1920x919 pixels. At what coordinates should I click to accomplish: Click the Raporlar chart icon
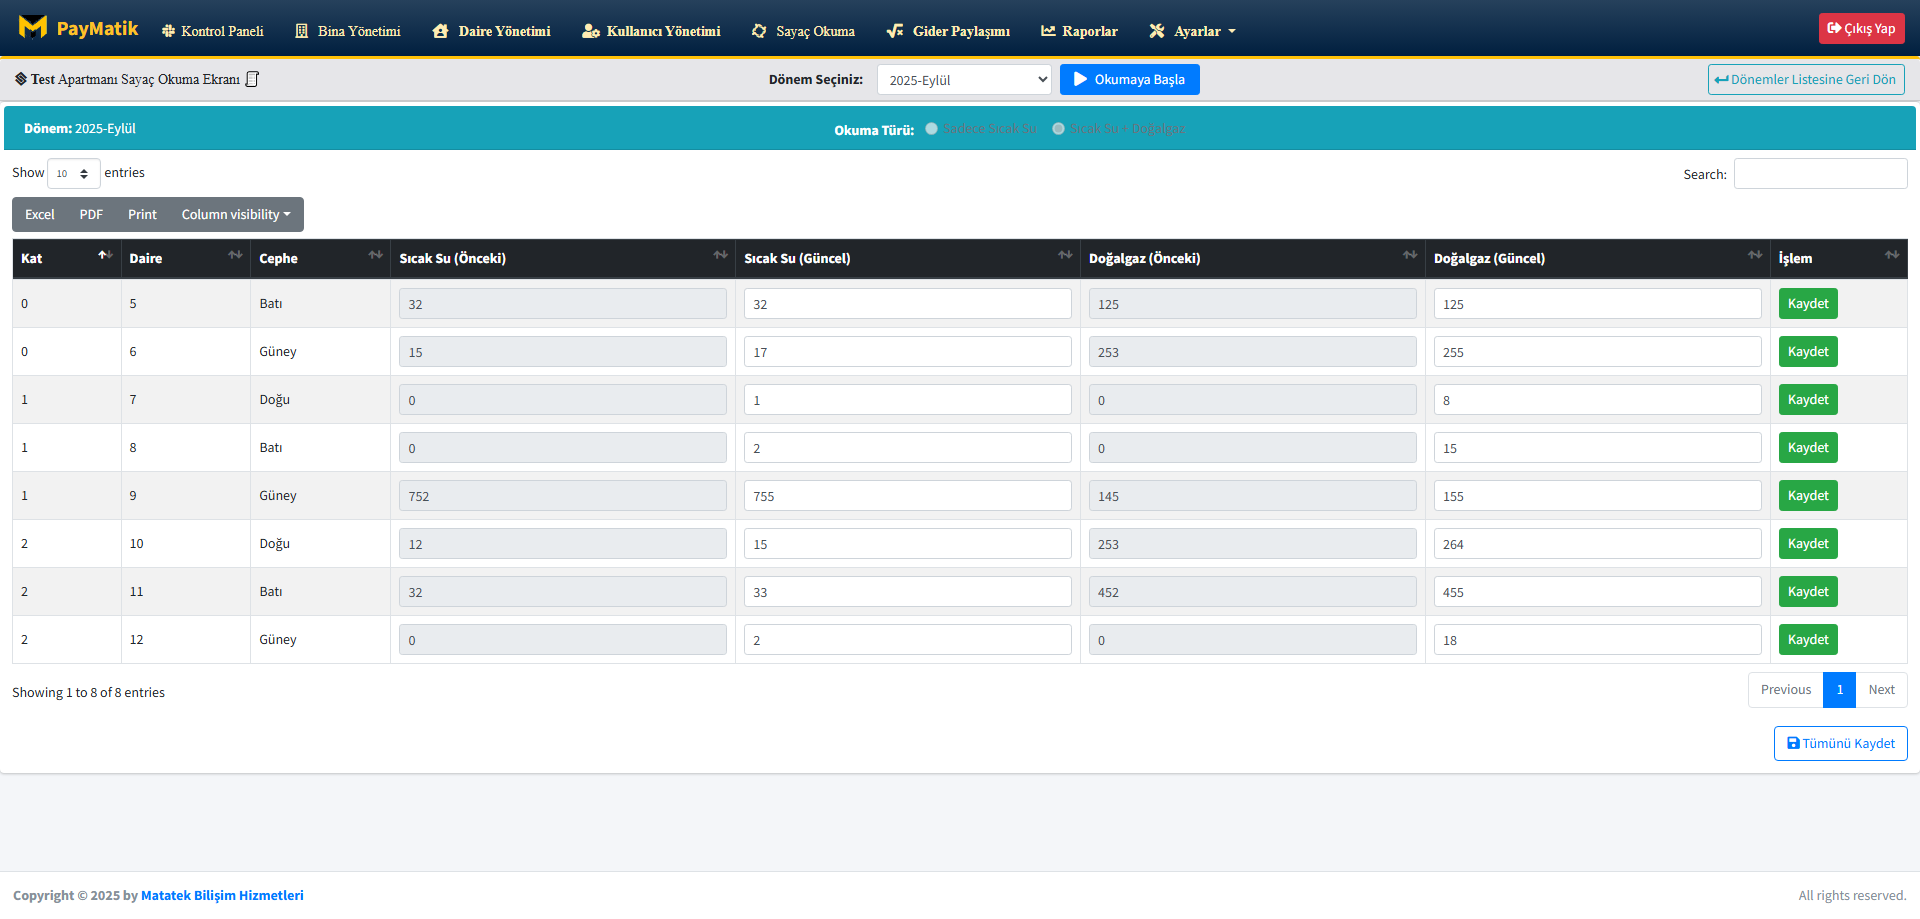tap(1048, 31)
